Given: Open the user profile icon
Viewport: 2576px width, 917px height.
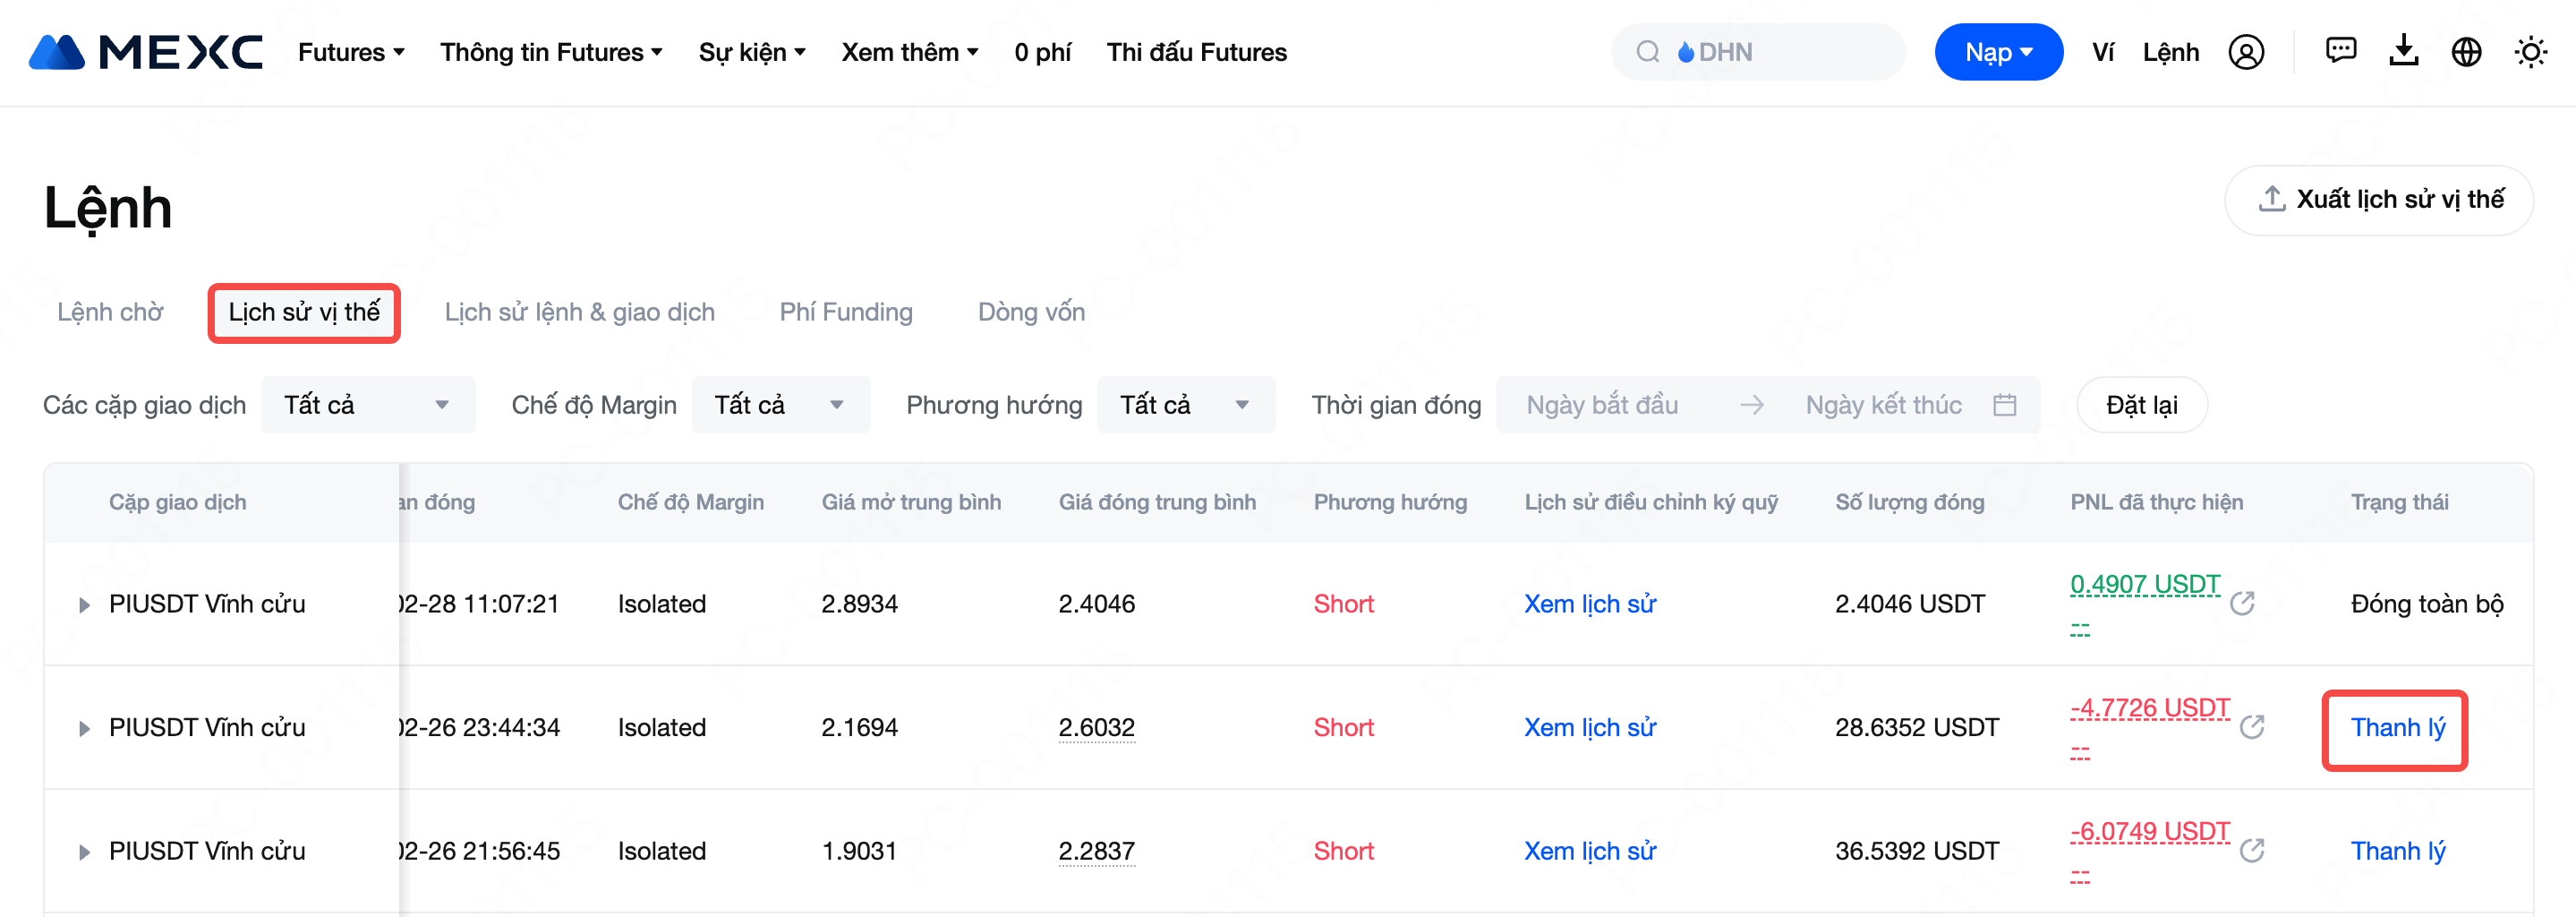Looking at the screenshot, I should 2245,52.
